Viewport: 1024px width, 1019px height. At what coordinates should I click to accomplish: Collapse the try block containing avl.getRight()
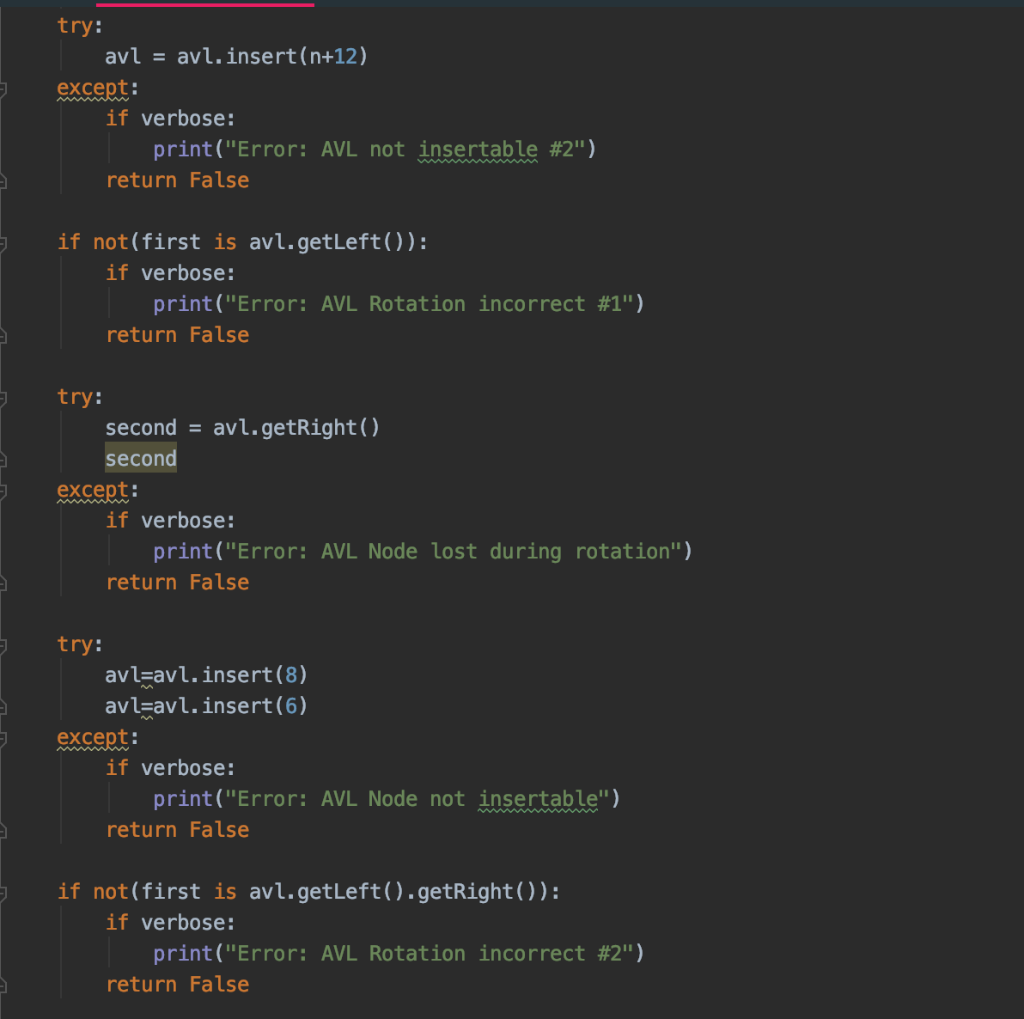point(6,397)
